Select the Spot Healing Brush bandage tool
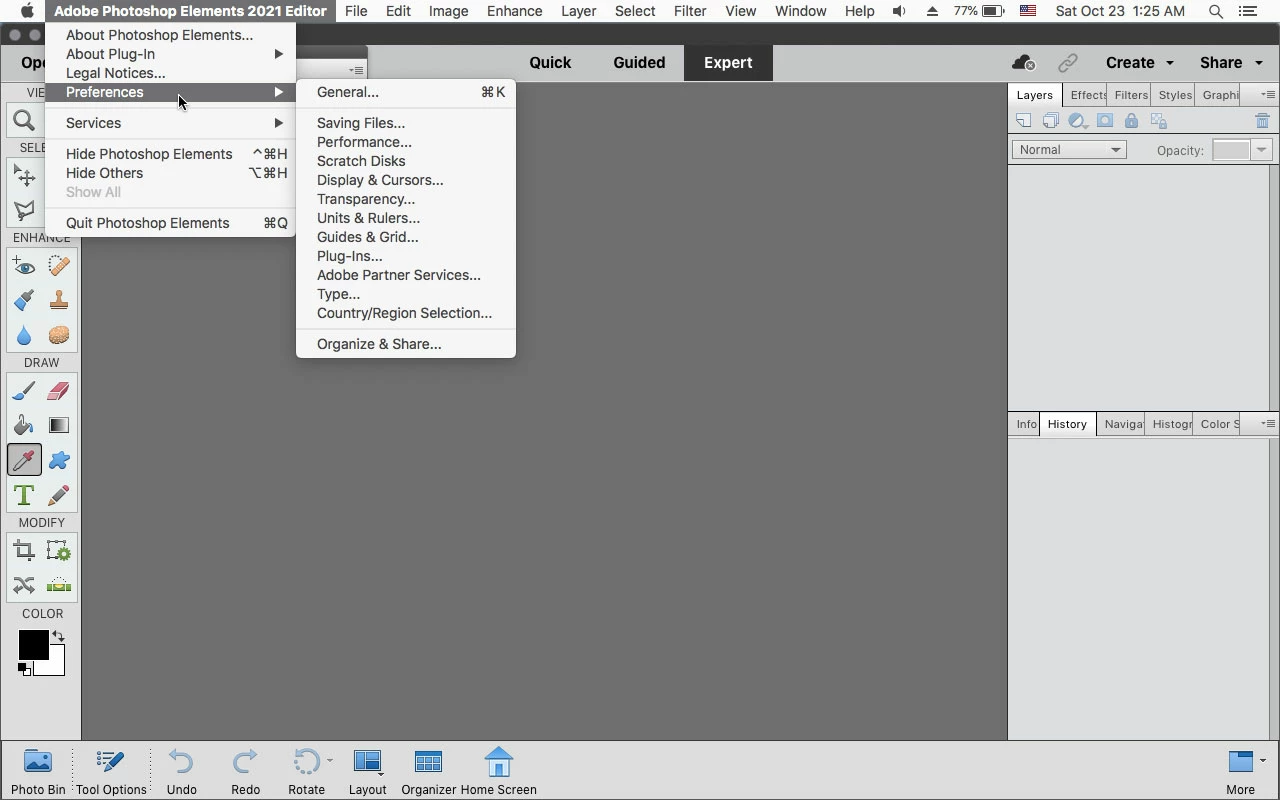Screen dimensions: 1280x800 (x=59, y=266)
